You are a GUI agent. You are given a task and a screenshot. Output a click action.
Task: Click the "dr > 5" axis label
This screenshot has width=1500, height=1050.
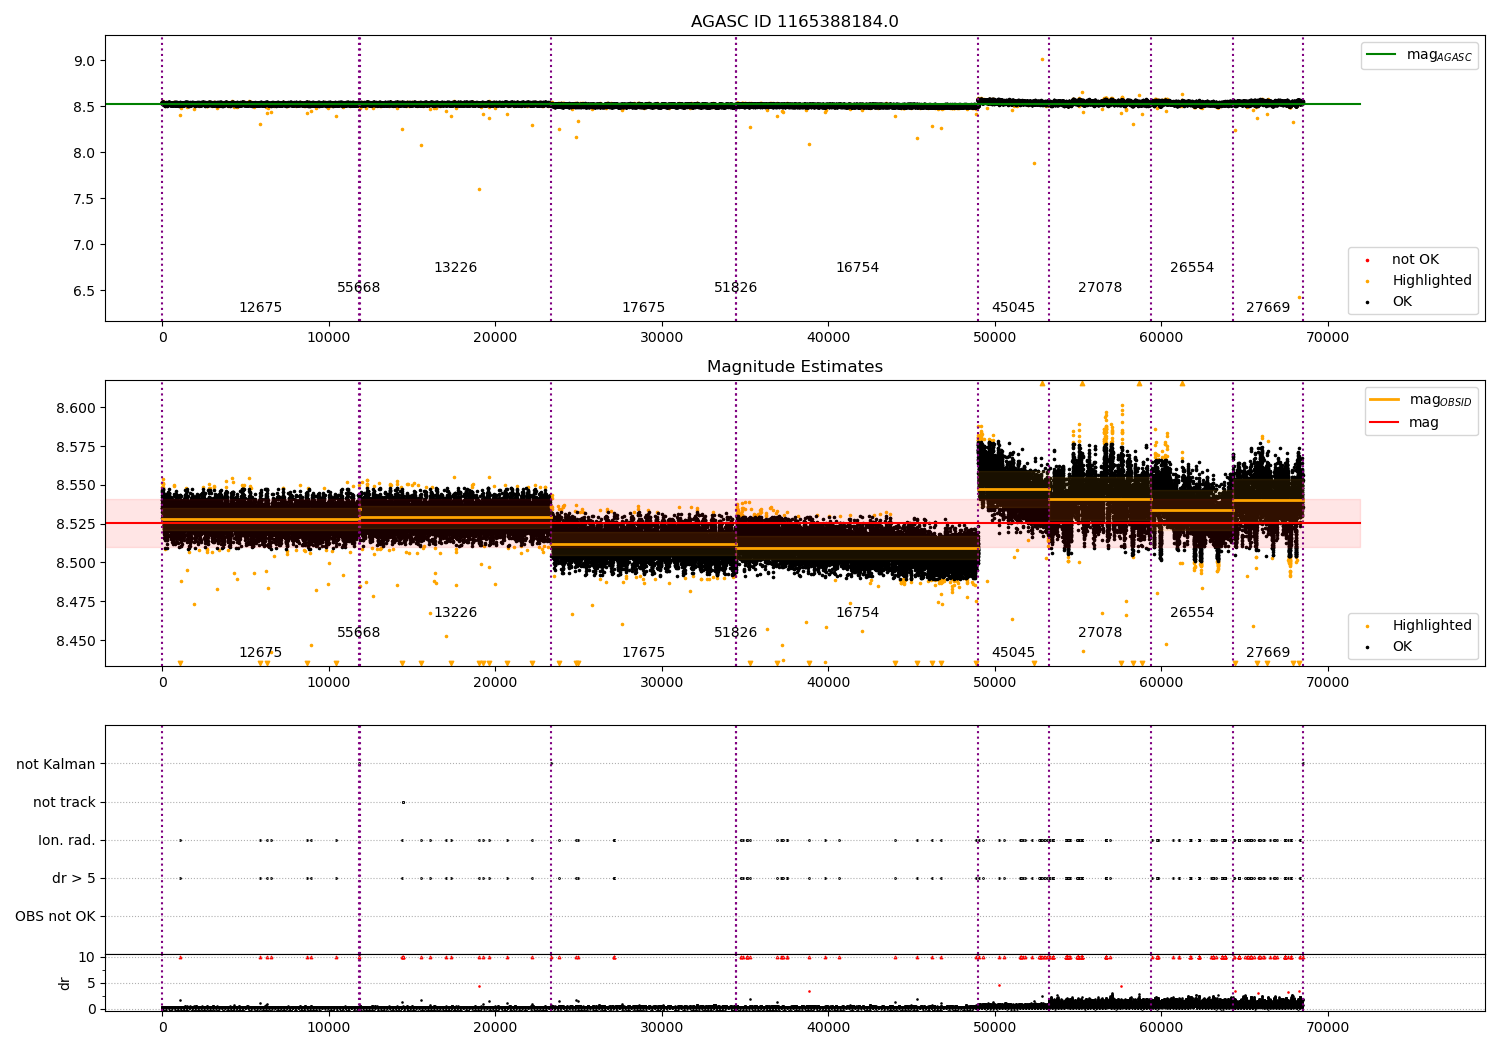[x=74, y=878]
